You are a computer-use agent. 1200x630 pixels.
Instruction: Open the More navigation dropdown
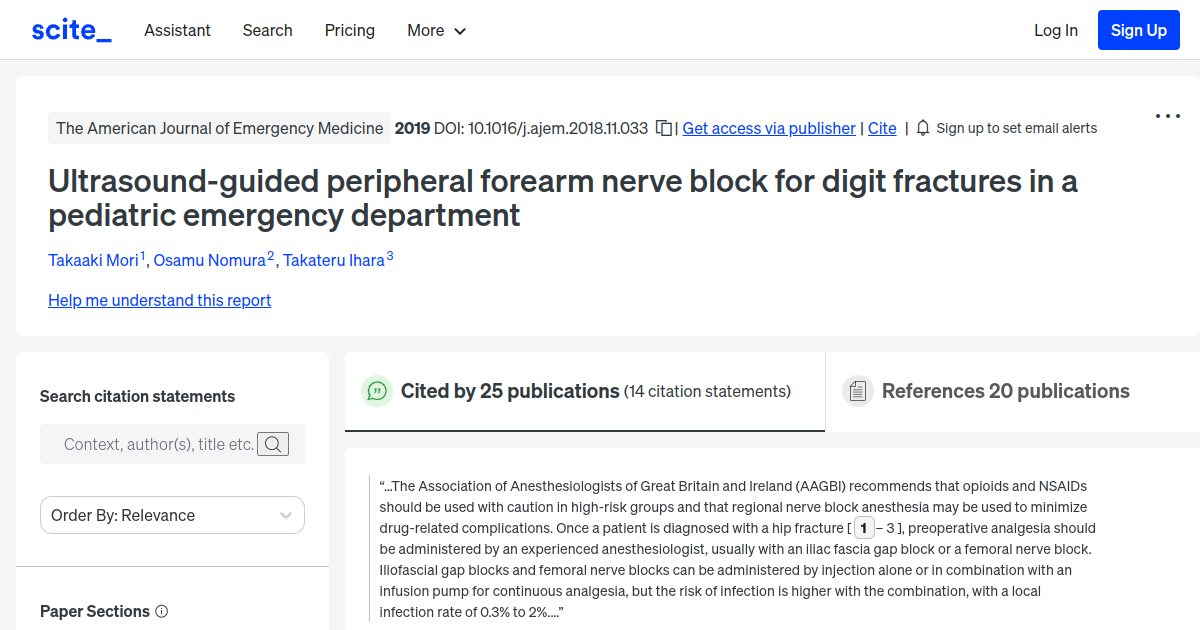click(436, 30)
